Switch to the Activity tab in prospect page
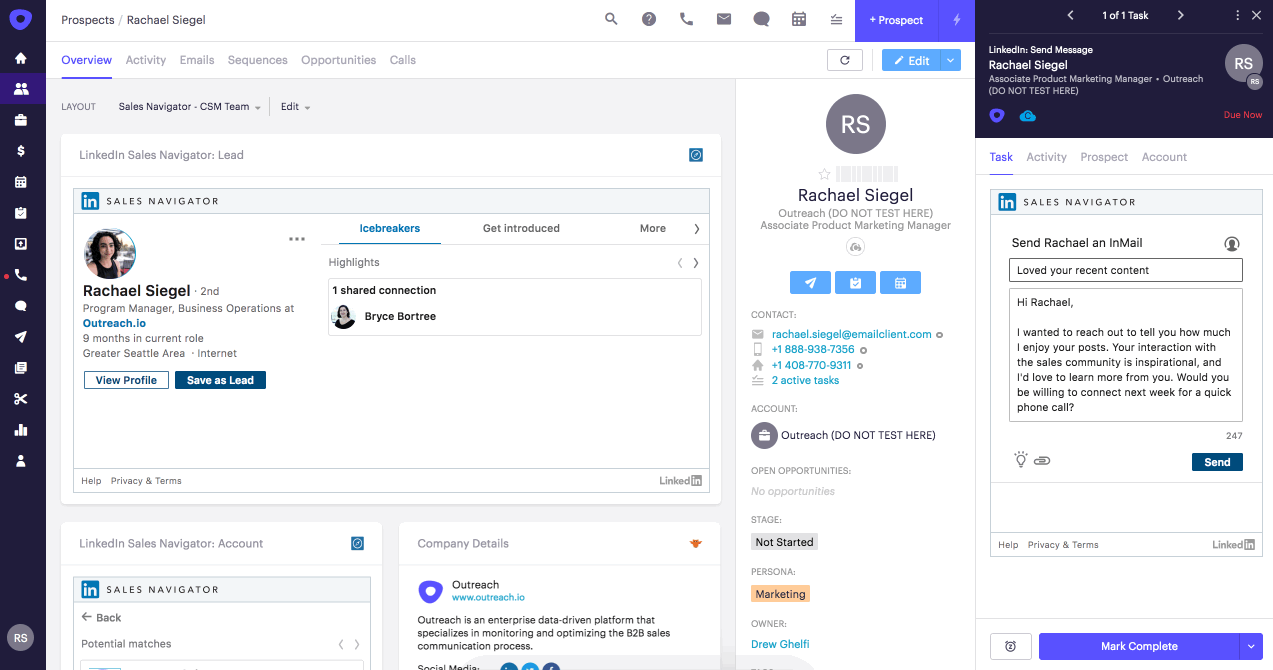Screen dimensions: 1273x670 click(x=146, y=60)
